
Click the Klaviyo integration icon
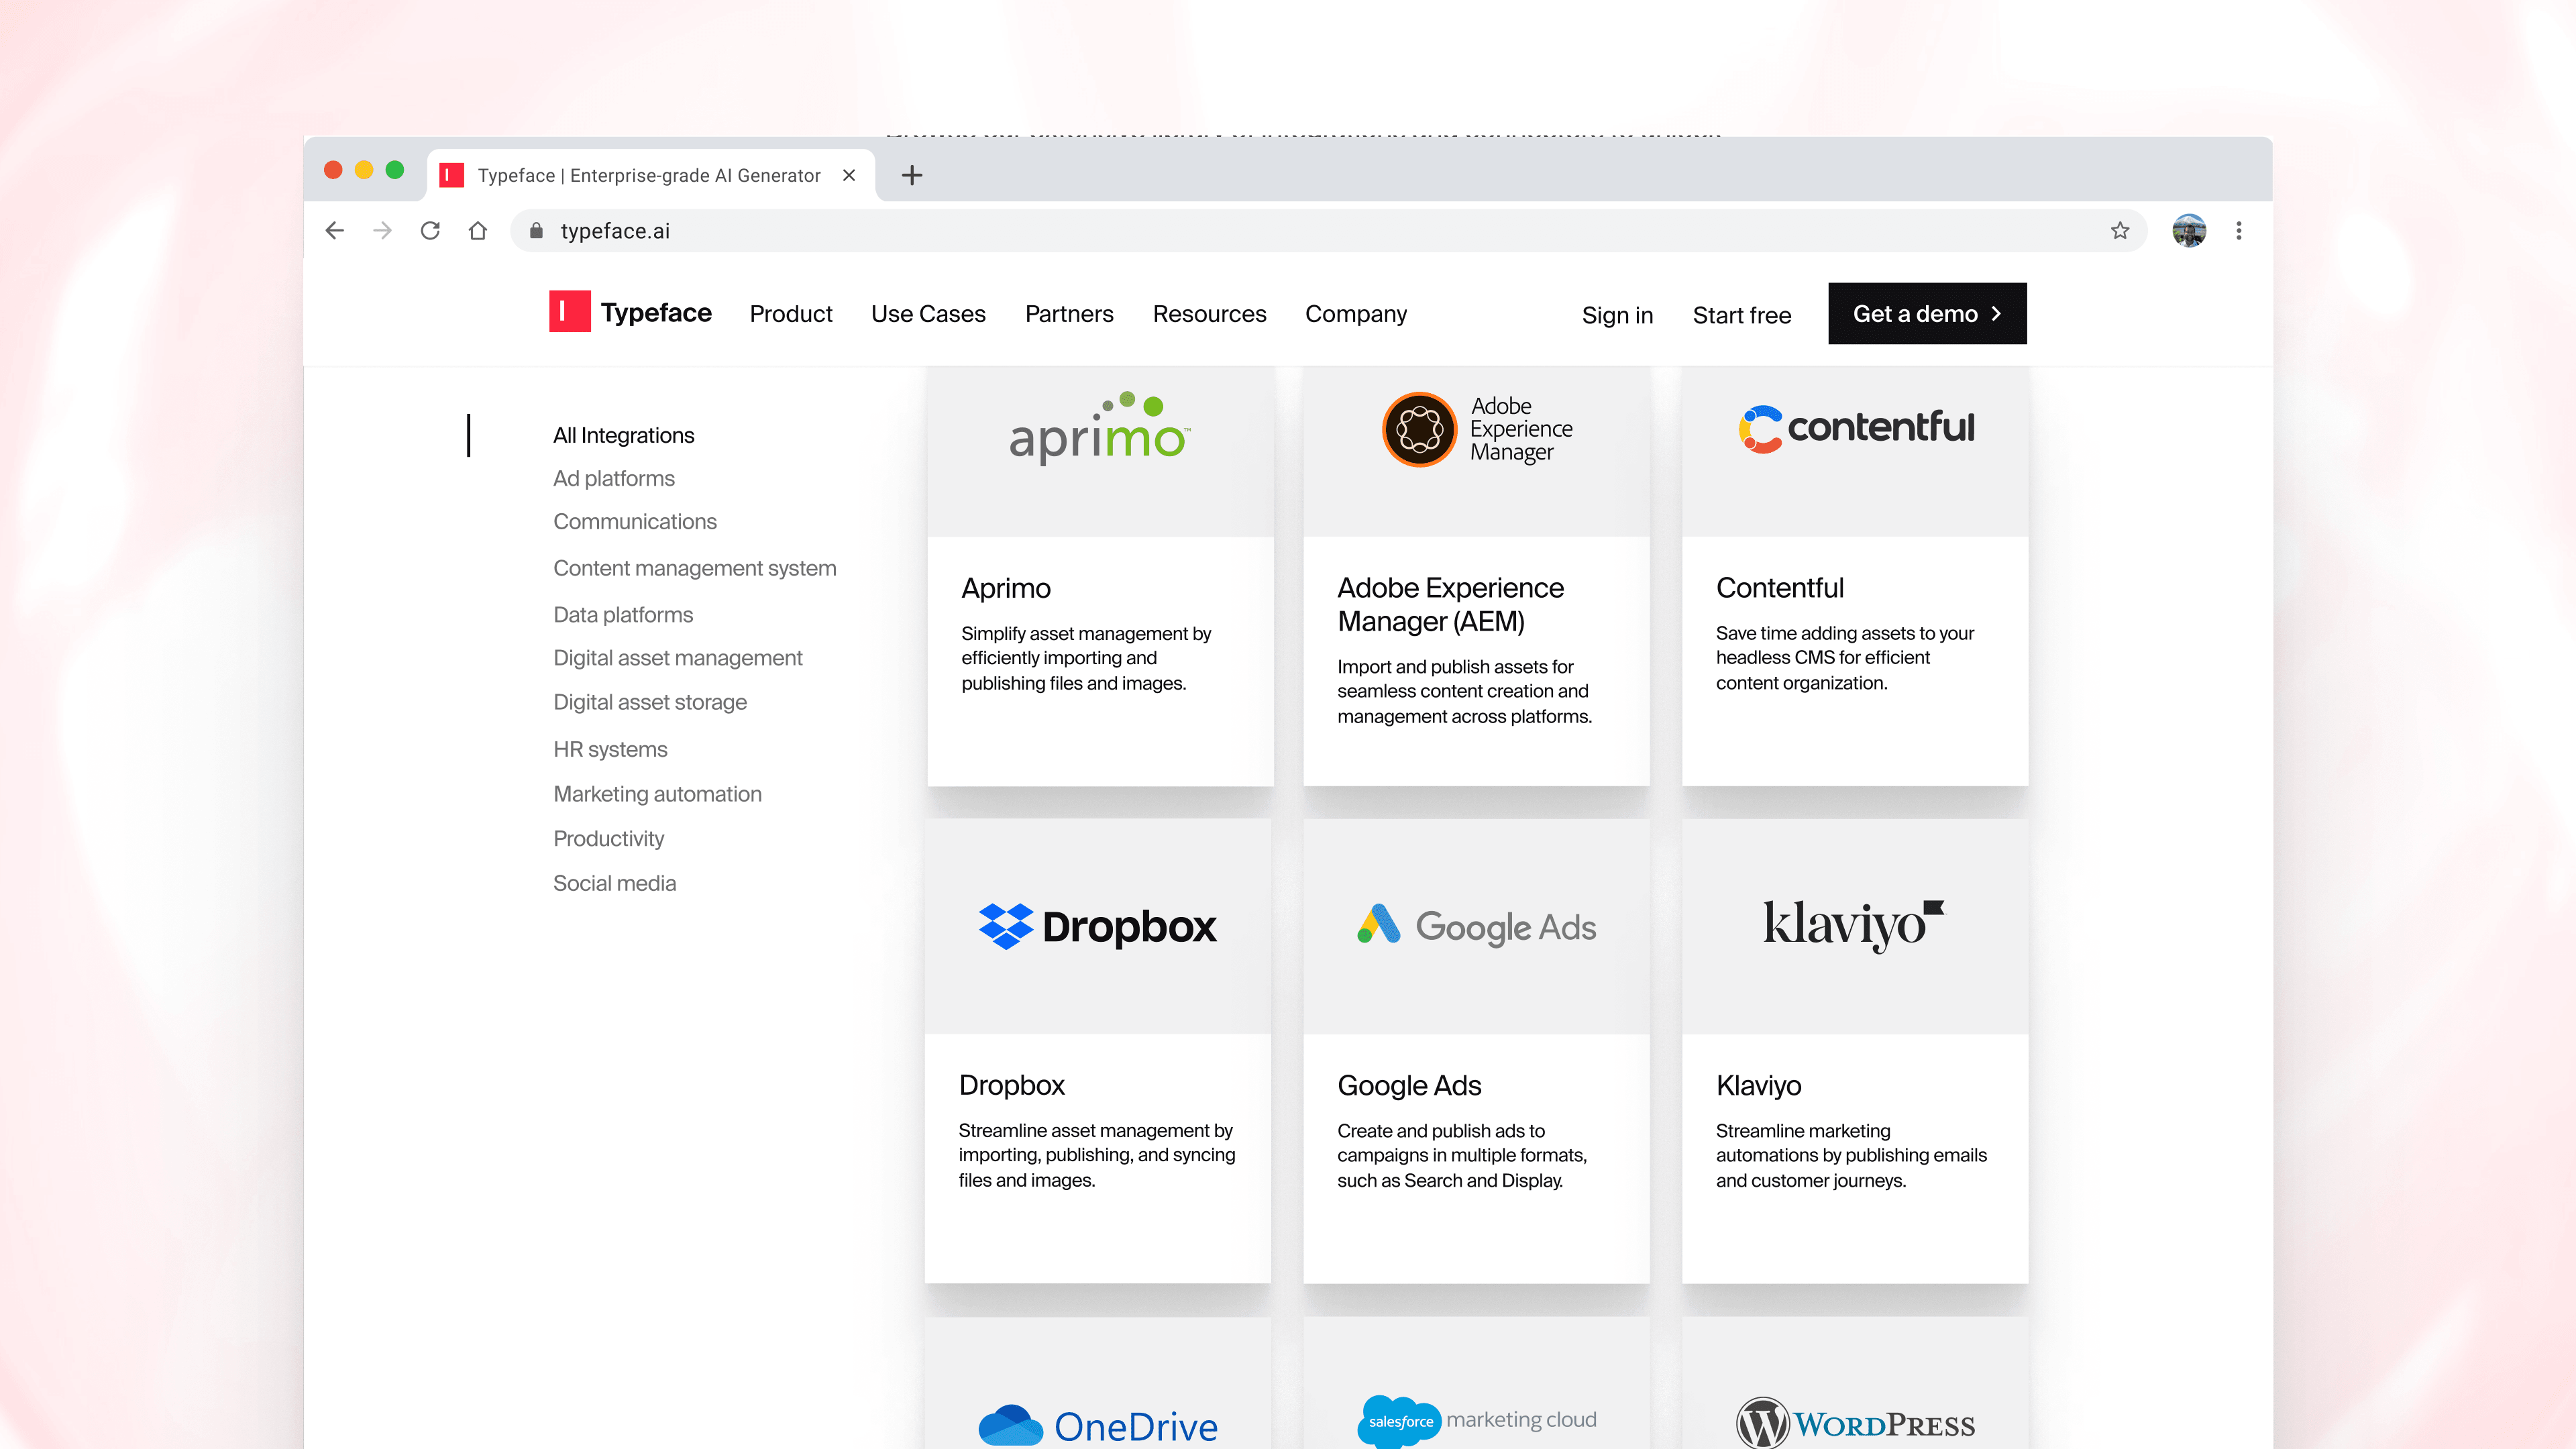click(x=1854, y=925)
